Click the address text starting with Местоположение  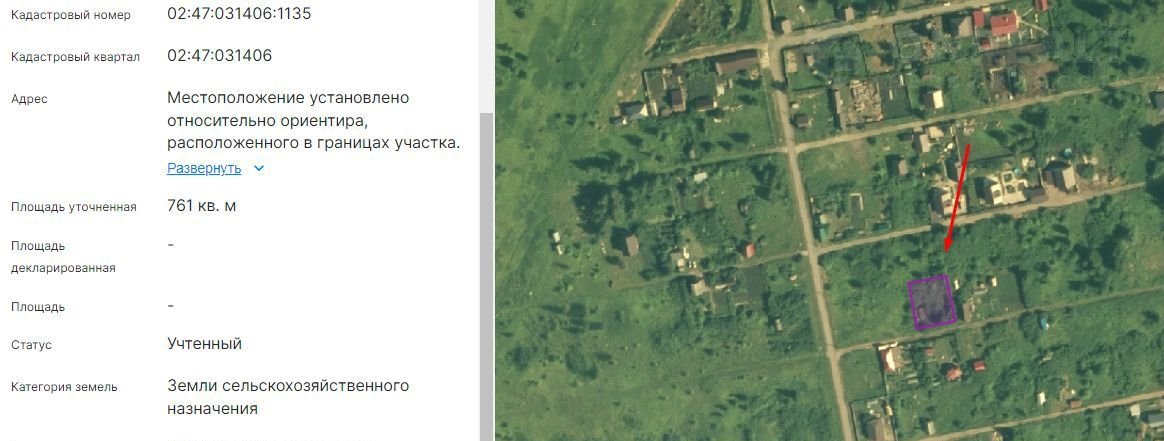(x=314, y=121)
